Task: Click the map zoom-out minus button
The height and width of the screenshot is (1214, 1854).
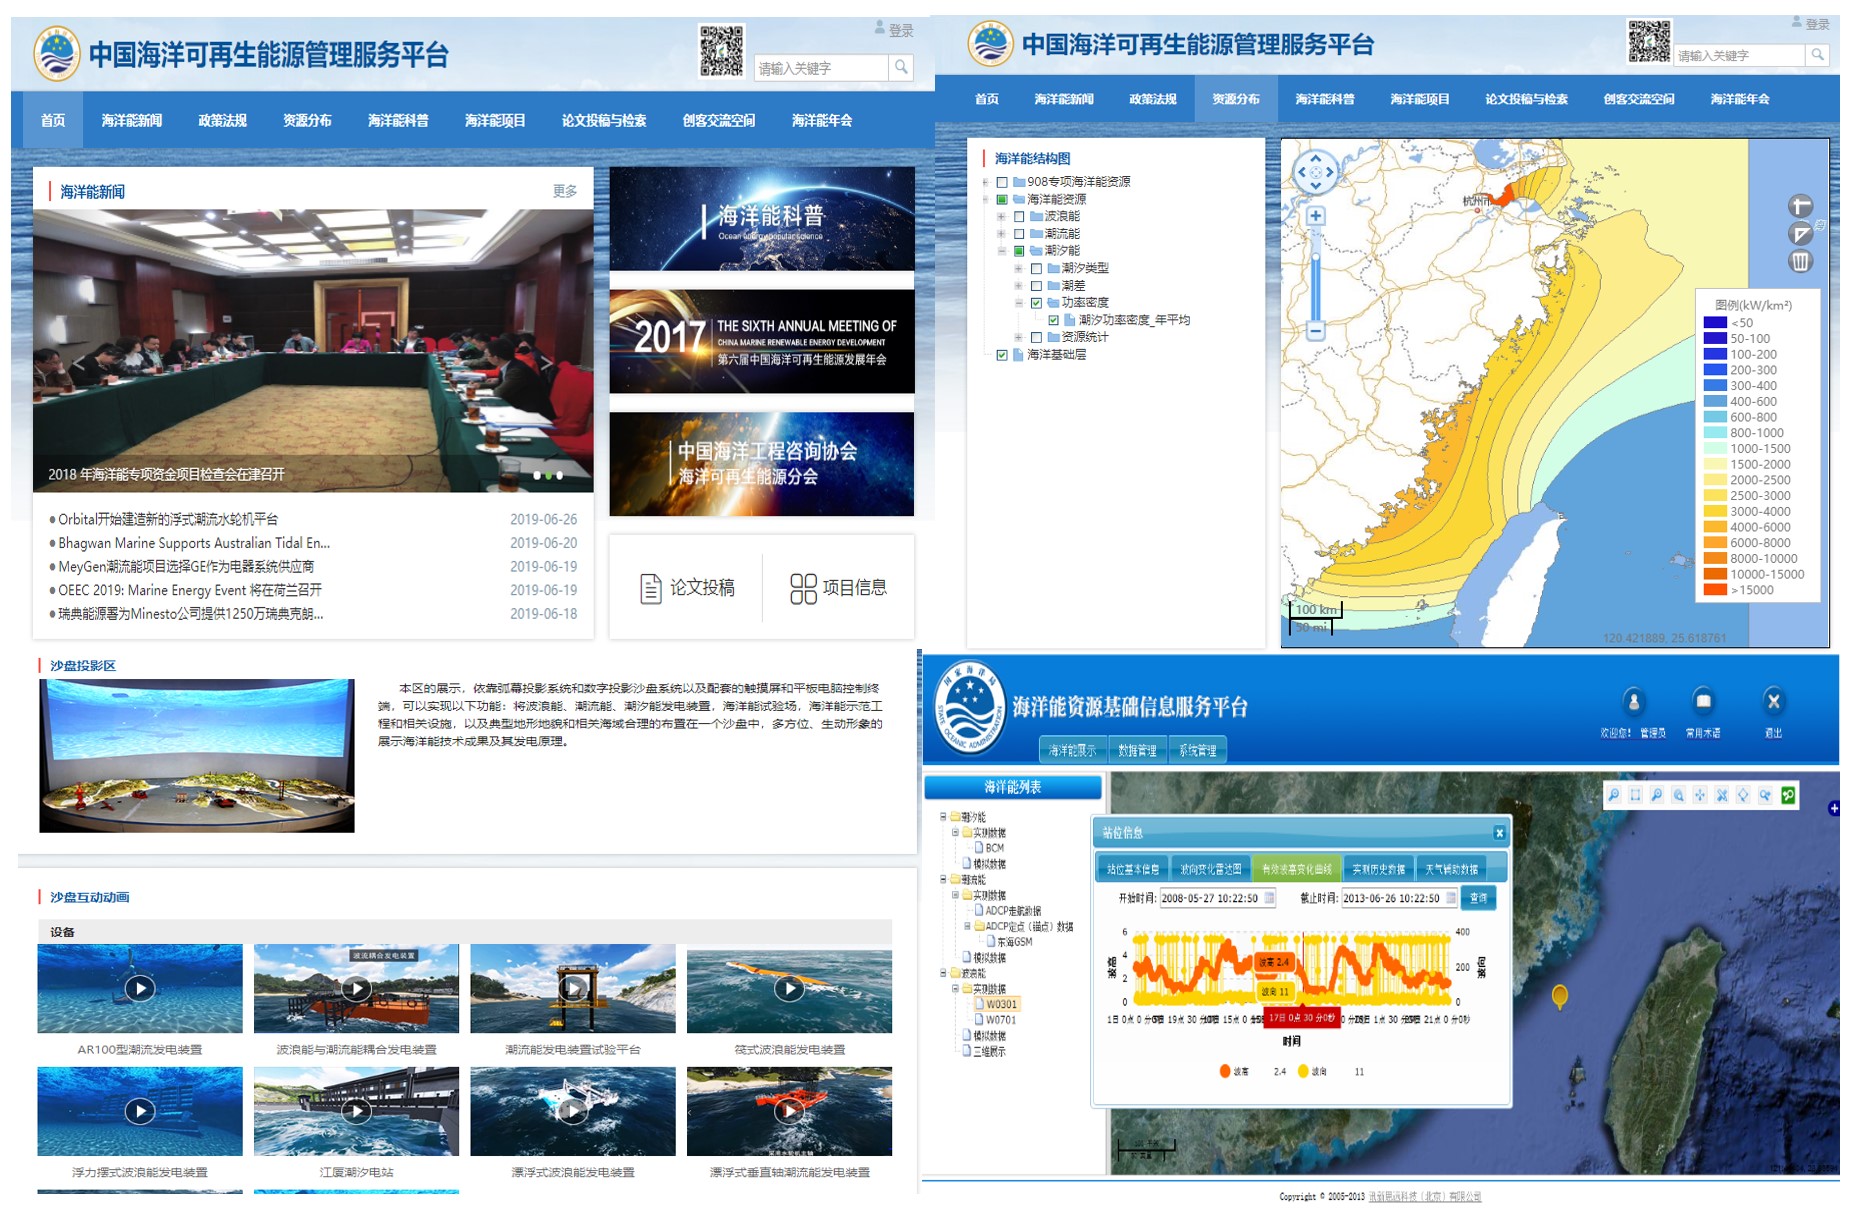Action: point(1316,331)
